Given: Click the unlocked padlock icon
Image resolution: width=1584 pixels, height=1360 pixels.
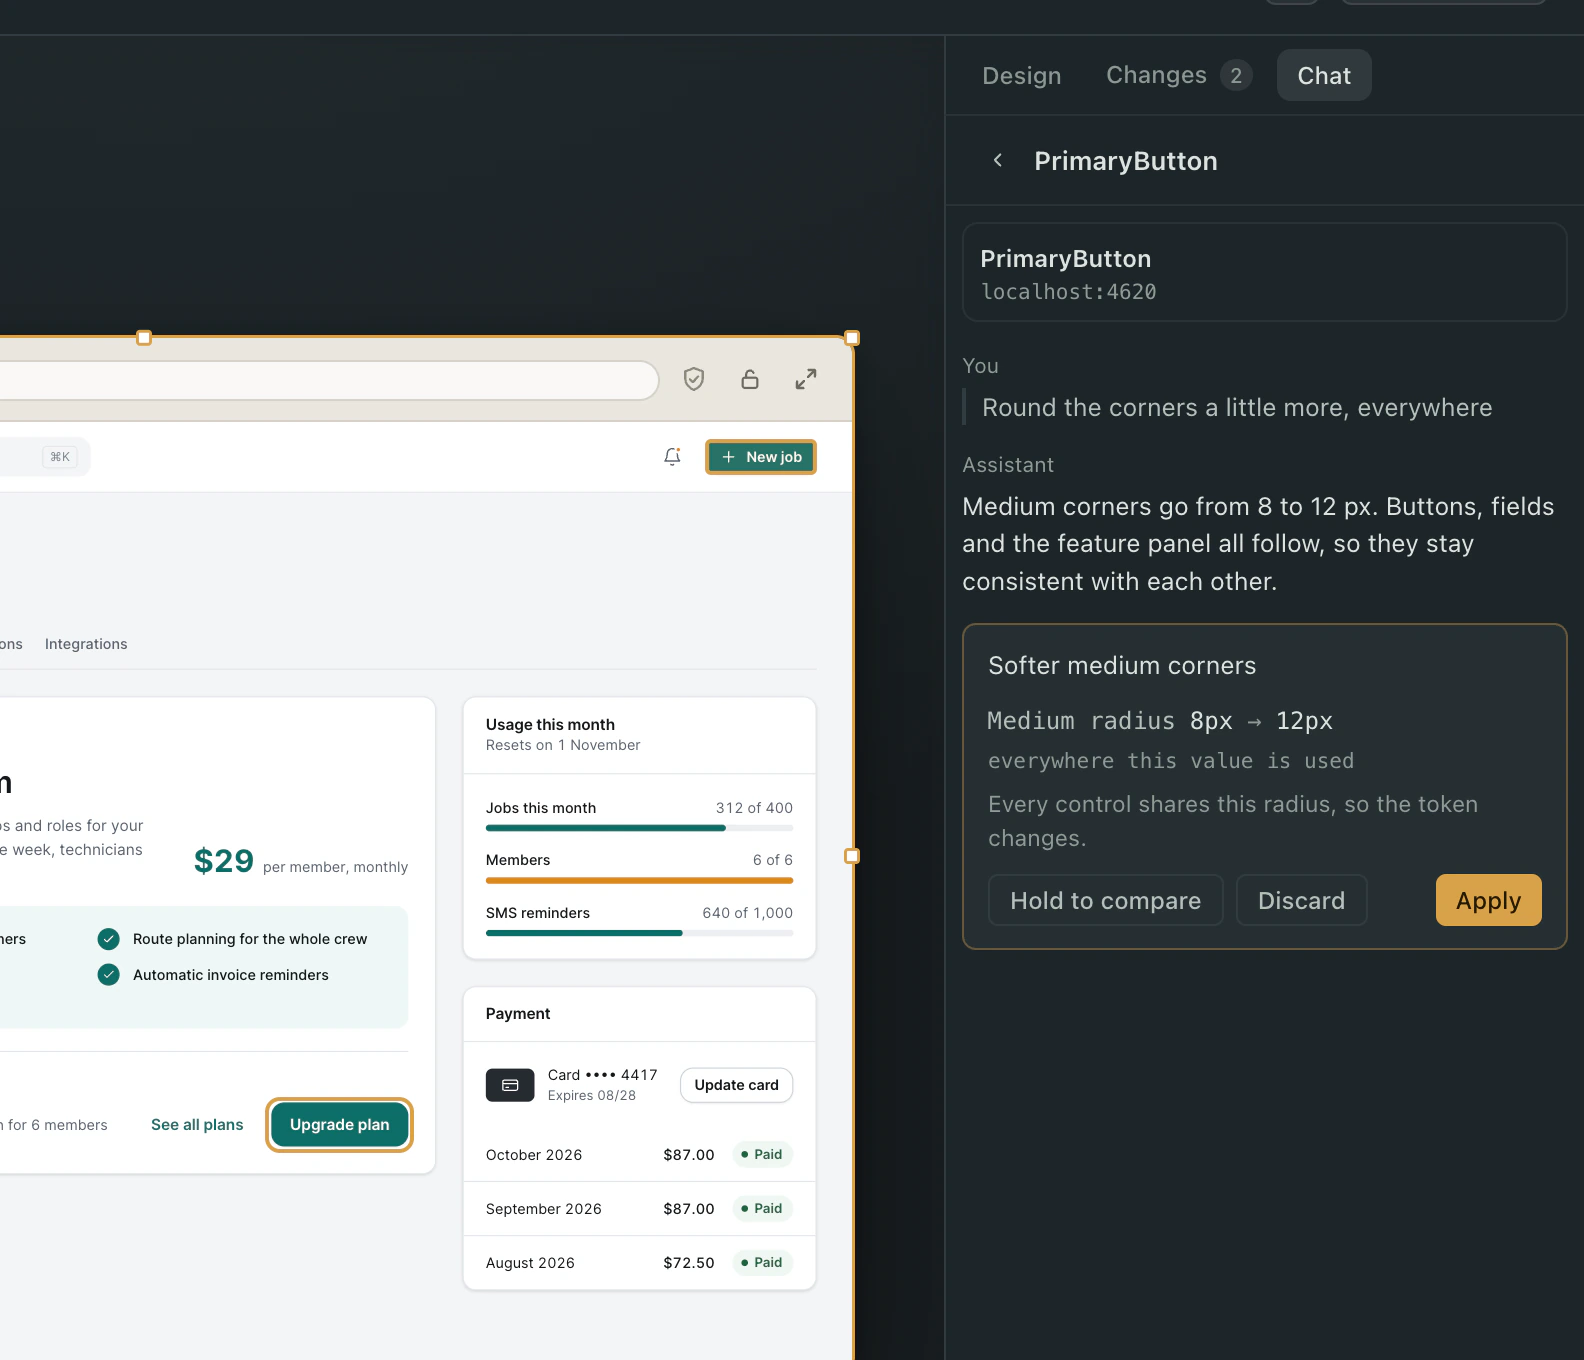Looking at the screenshot, I should point(750,379).
